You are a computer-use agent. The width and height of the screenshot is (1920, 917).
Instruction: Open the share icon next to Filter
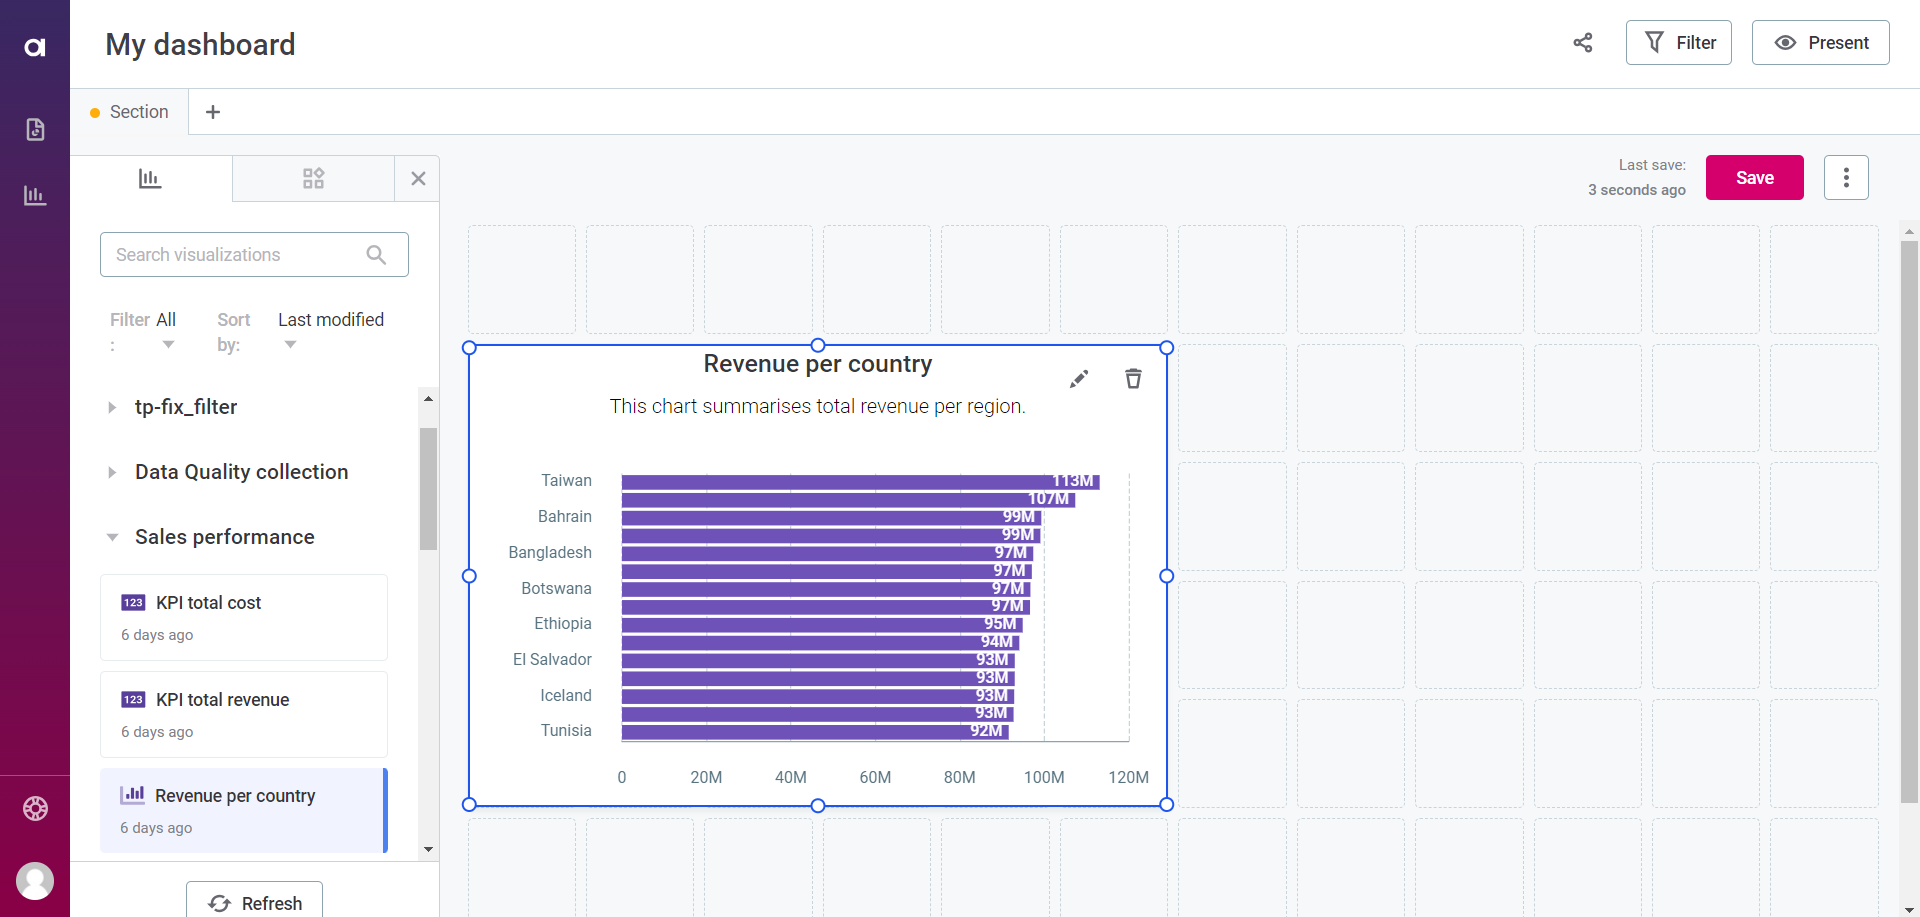[1582, 43]
